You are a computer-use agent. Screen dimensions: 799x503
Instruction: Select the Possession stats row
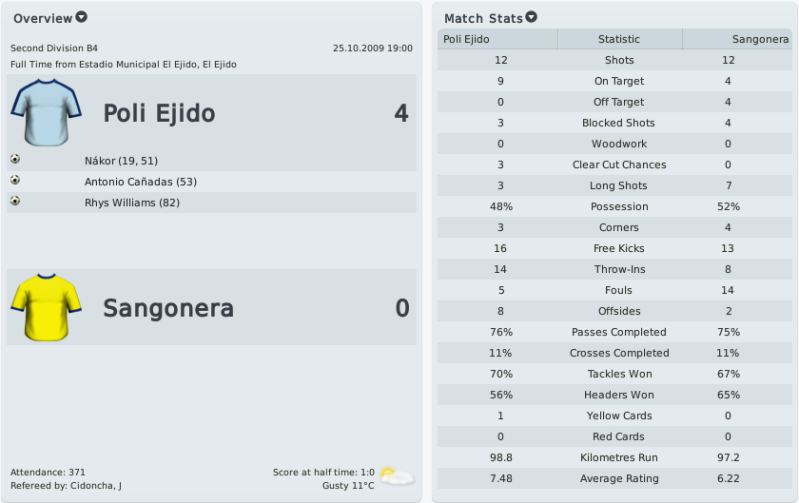pyautogui.click(x=615, y=206)
